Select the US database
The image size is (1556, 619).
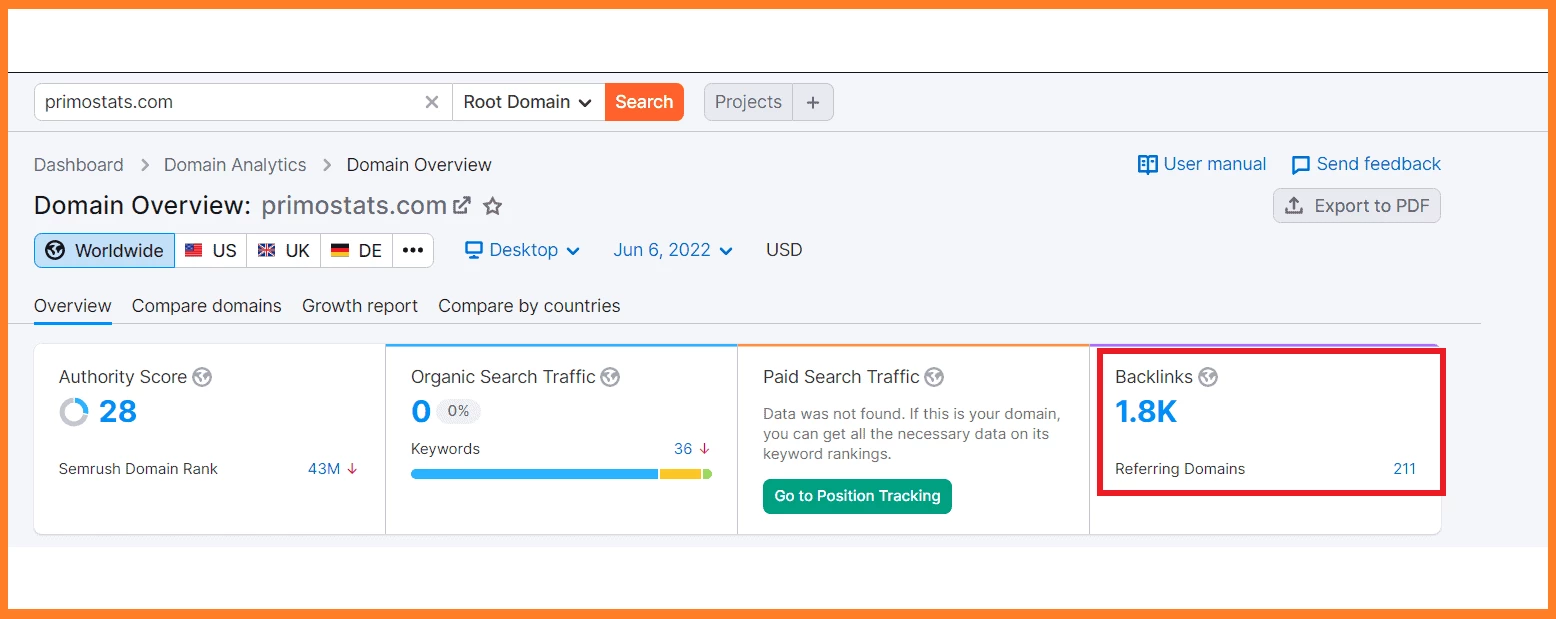[211, 250]
